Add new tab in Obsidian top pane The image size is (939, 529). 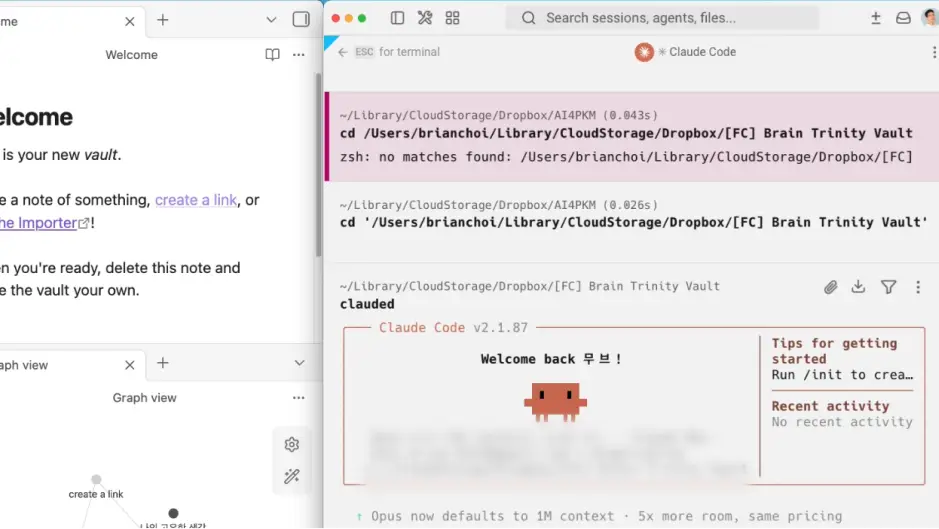pos(162,20)
